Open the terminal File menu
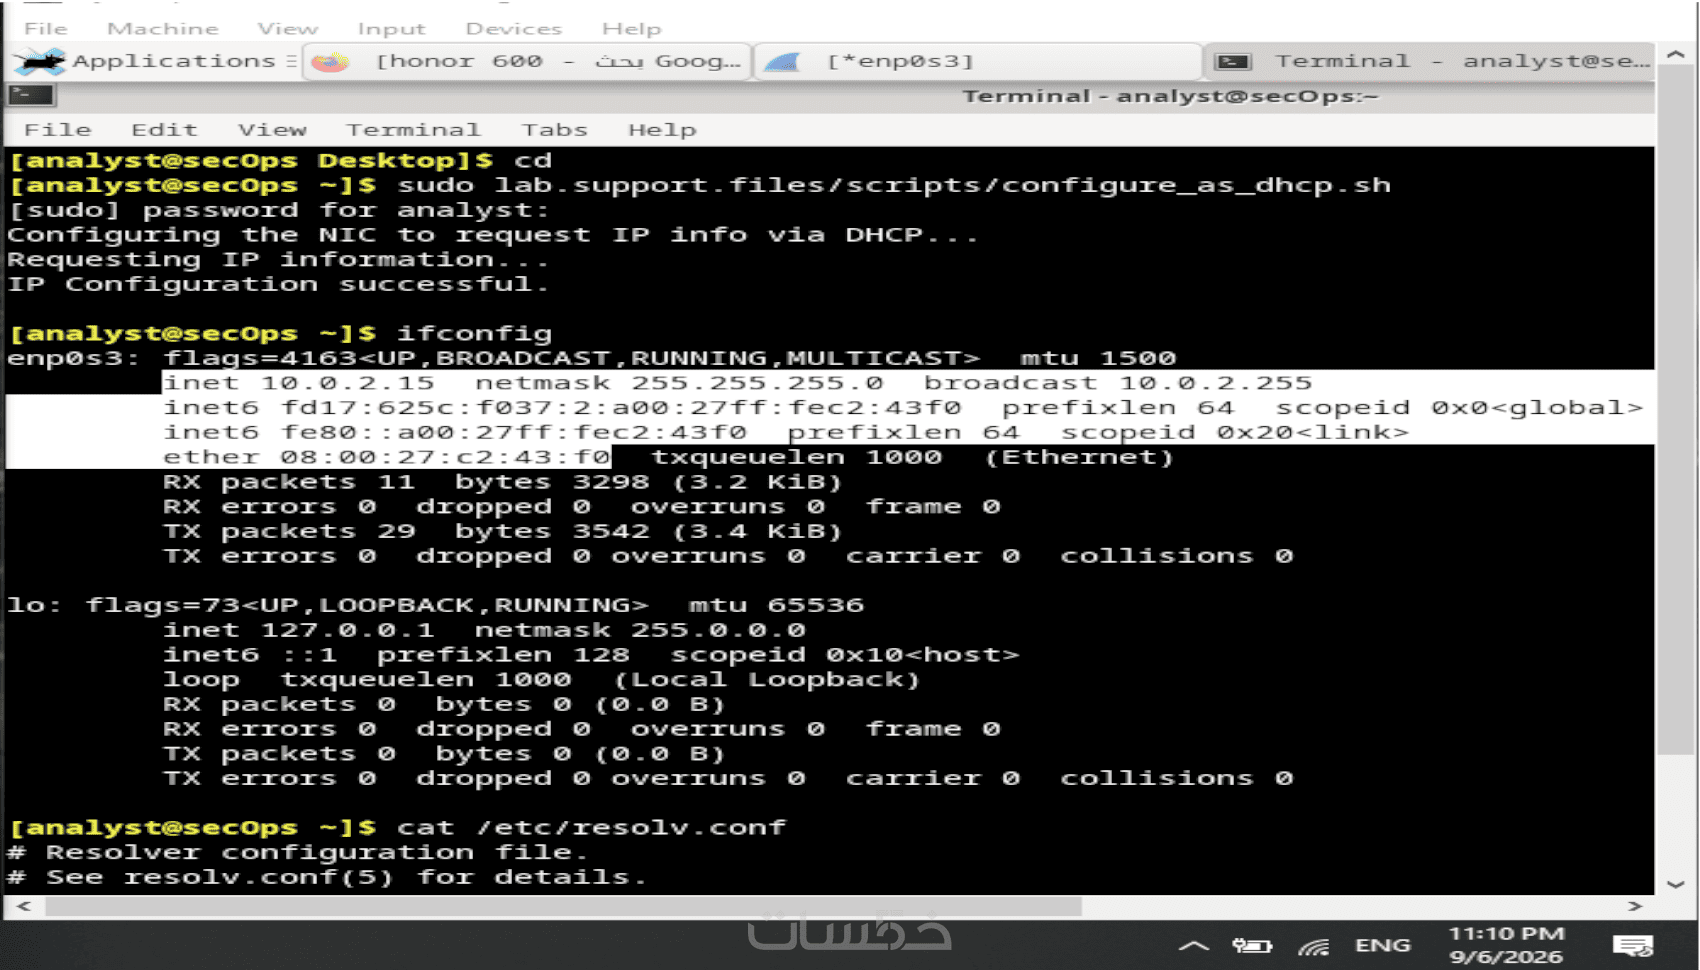Screen dimensions: 1700x970 (57, 130)
